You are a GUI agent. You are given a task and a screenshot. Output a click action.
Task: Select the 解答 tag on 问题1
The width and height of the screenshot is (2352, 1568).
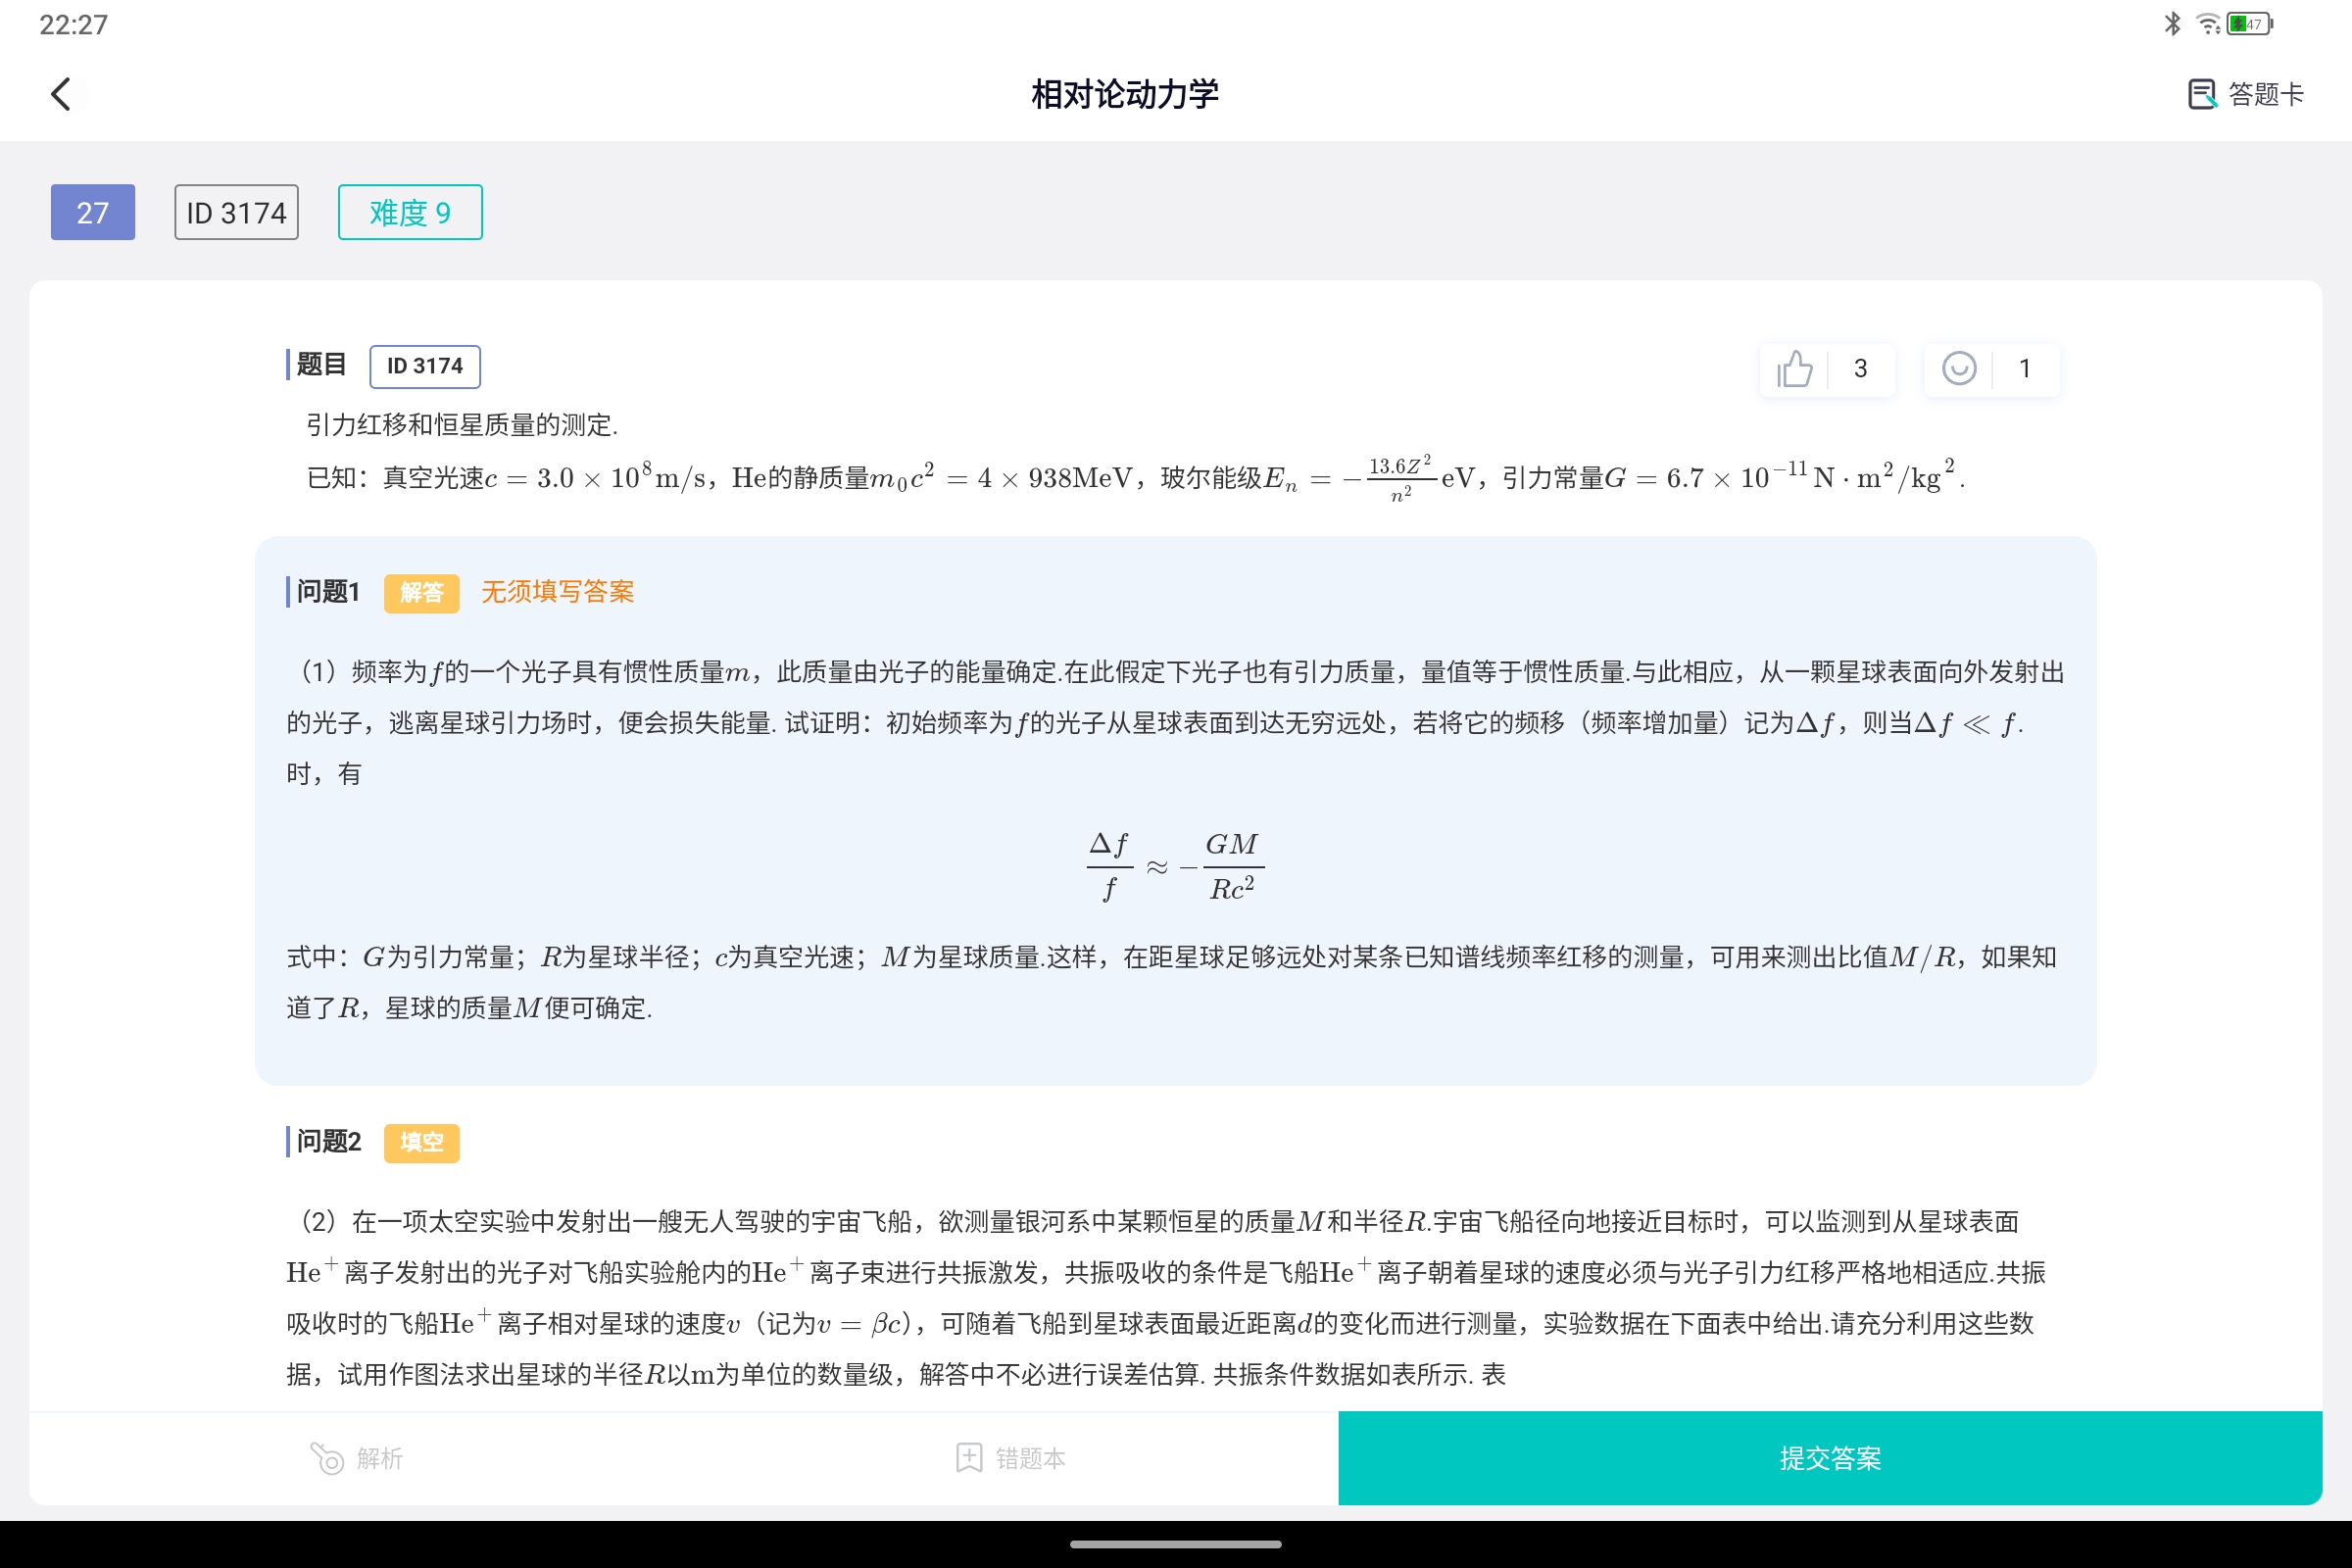coord(421,592)
